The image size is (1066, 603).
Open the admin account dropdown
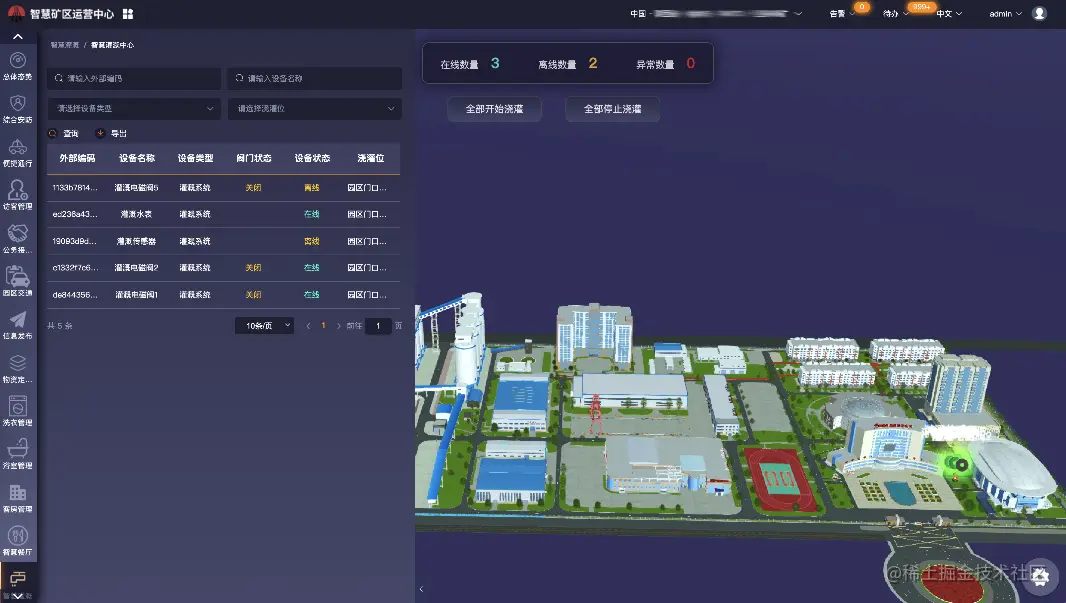[x=1005, y=14]
